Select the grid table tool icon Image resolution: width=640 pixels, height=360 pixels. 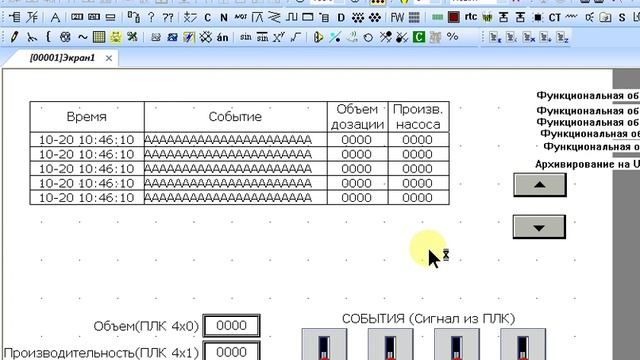(x=99, y=37)
